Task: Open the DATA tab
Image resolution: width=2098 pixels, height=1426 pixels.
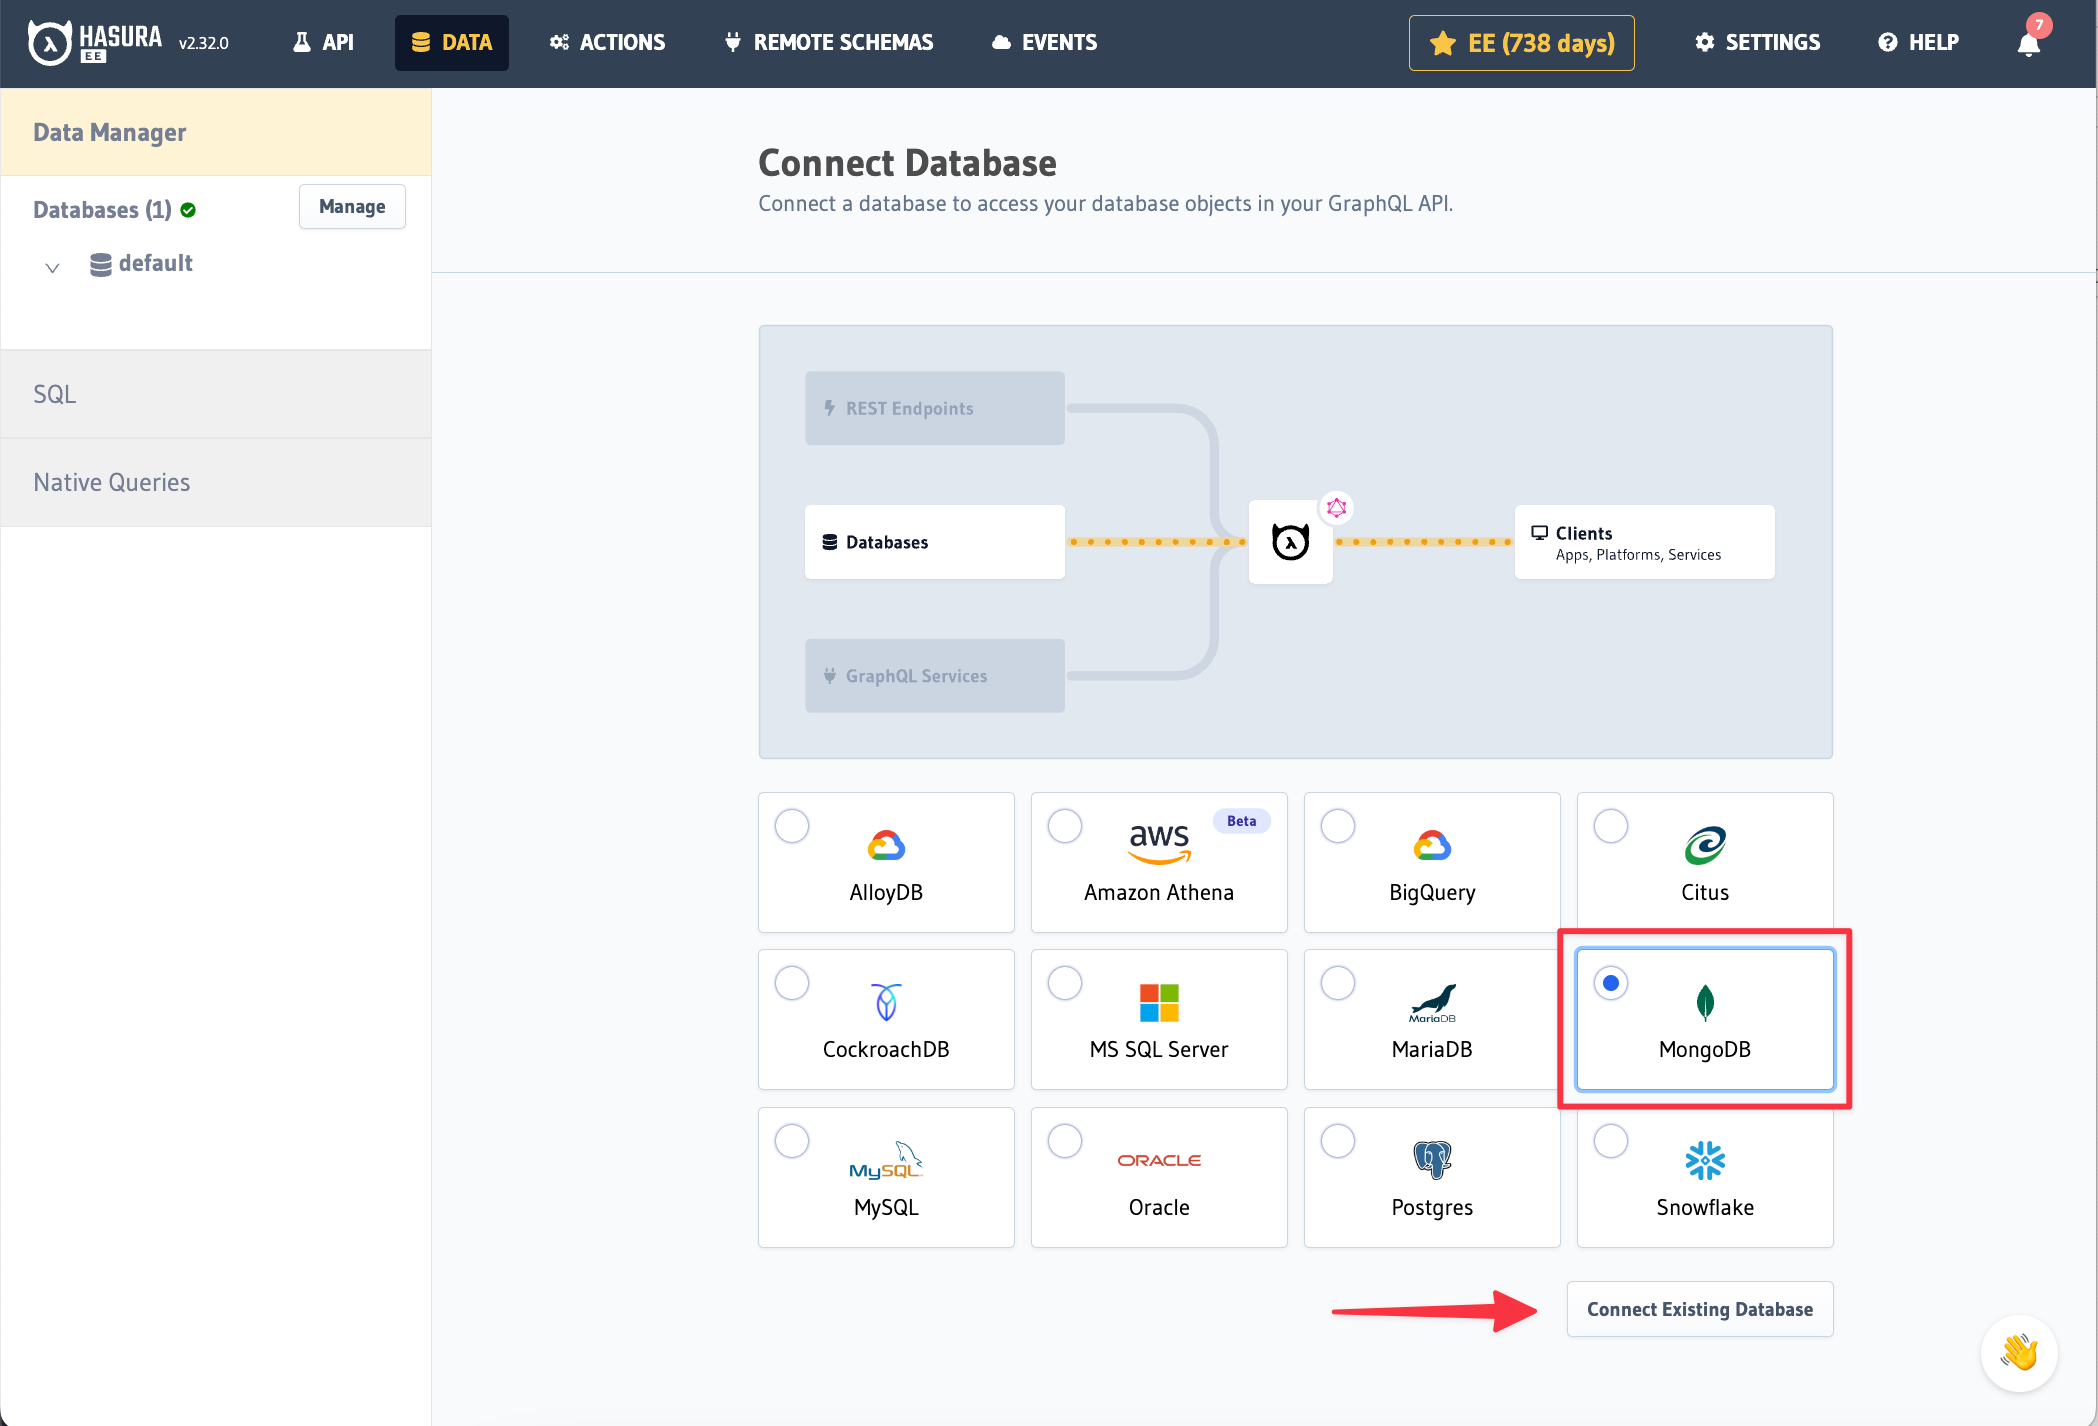Action: 452,43
